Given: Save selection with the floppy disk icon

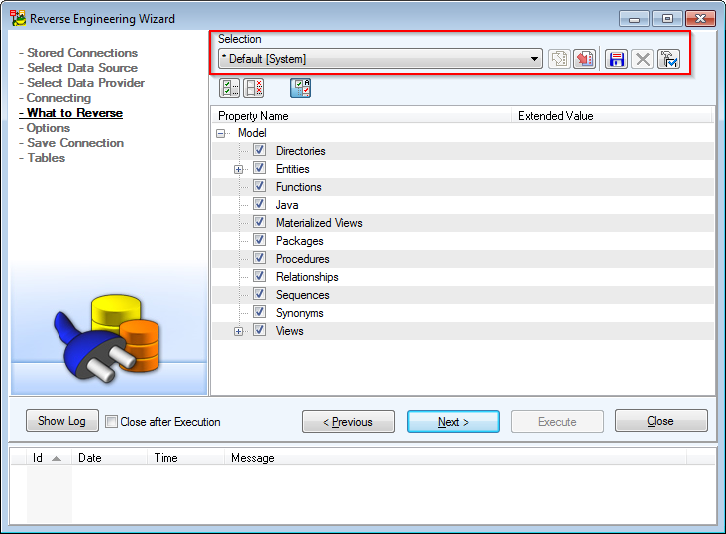Looking at the screenshot, I should 617,59.
